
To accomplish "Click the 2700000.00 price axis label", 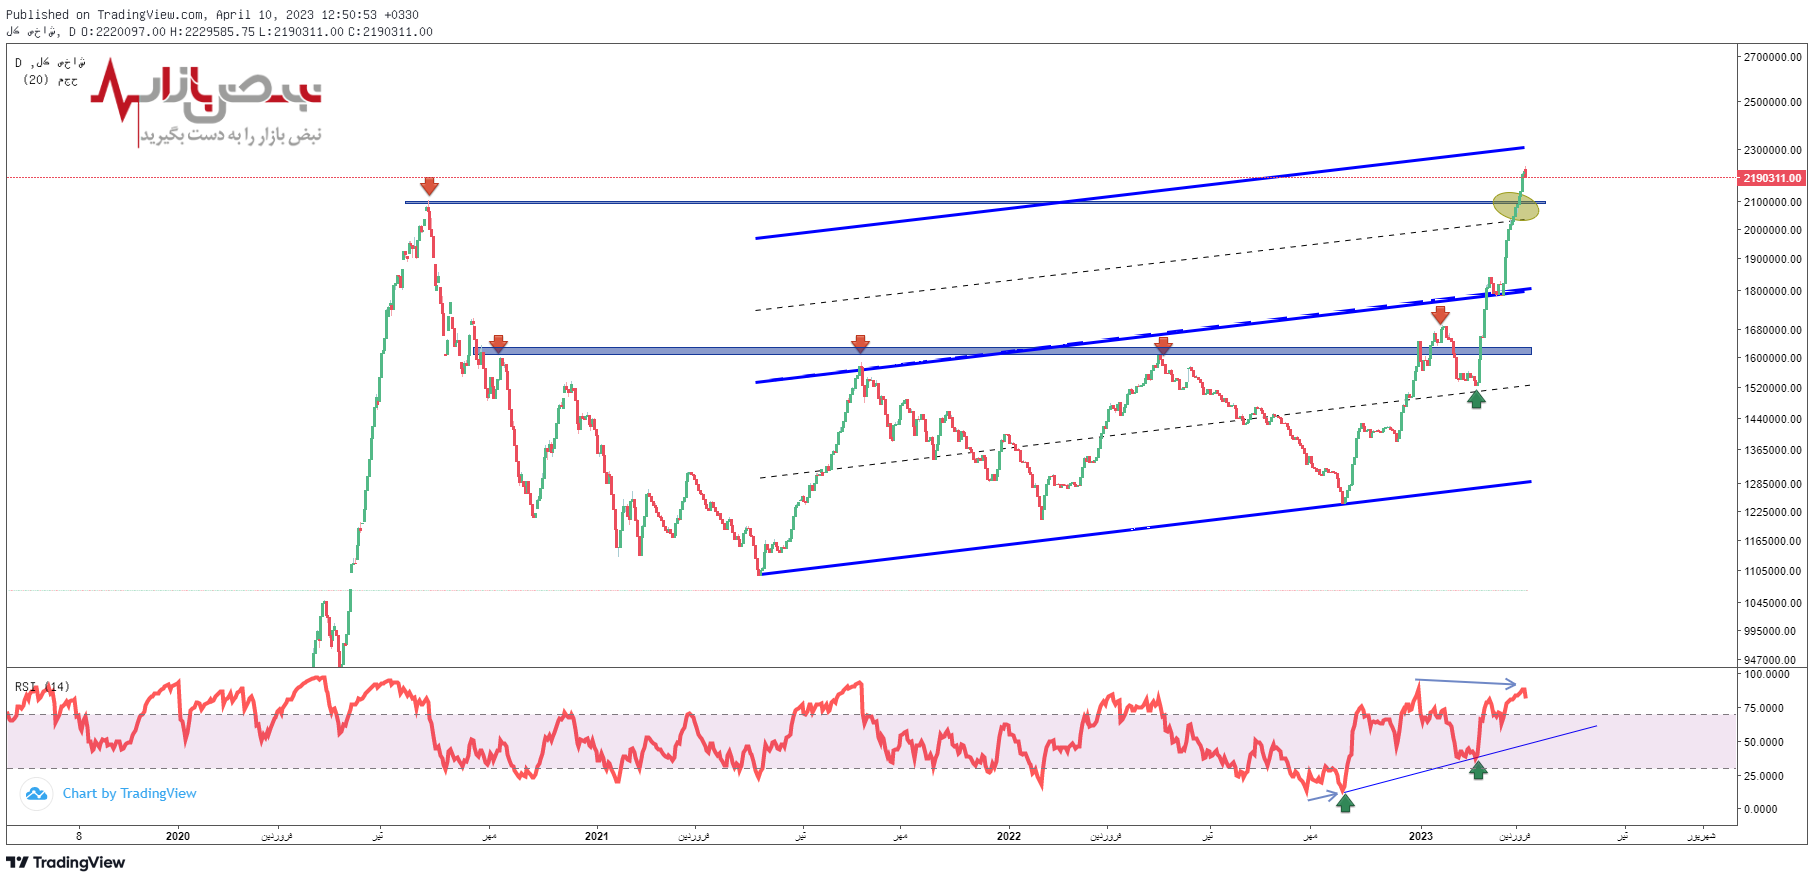I will pyautogui.click(x=1772, y=57).
